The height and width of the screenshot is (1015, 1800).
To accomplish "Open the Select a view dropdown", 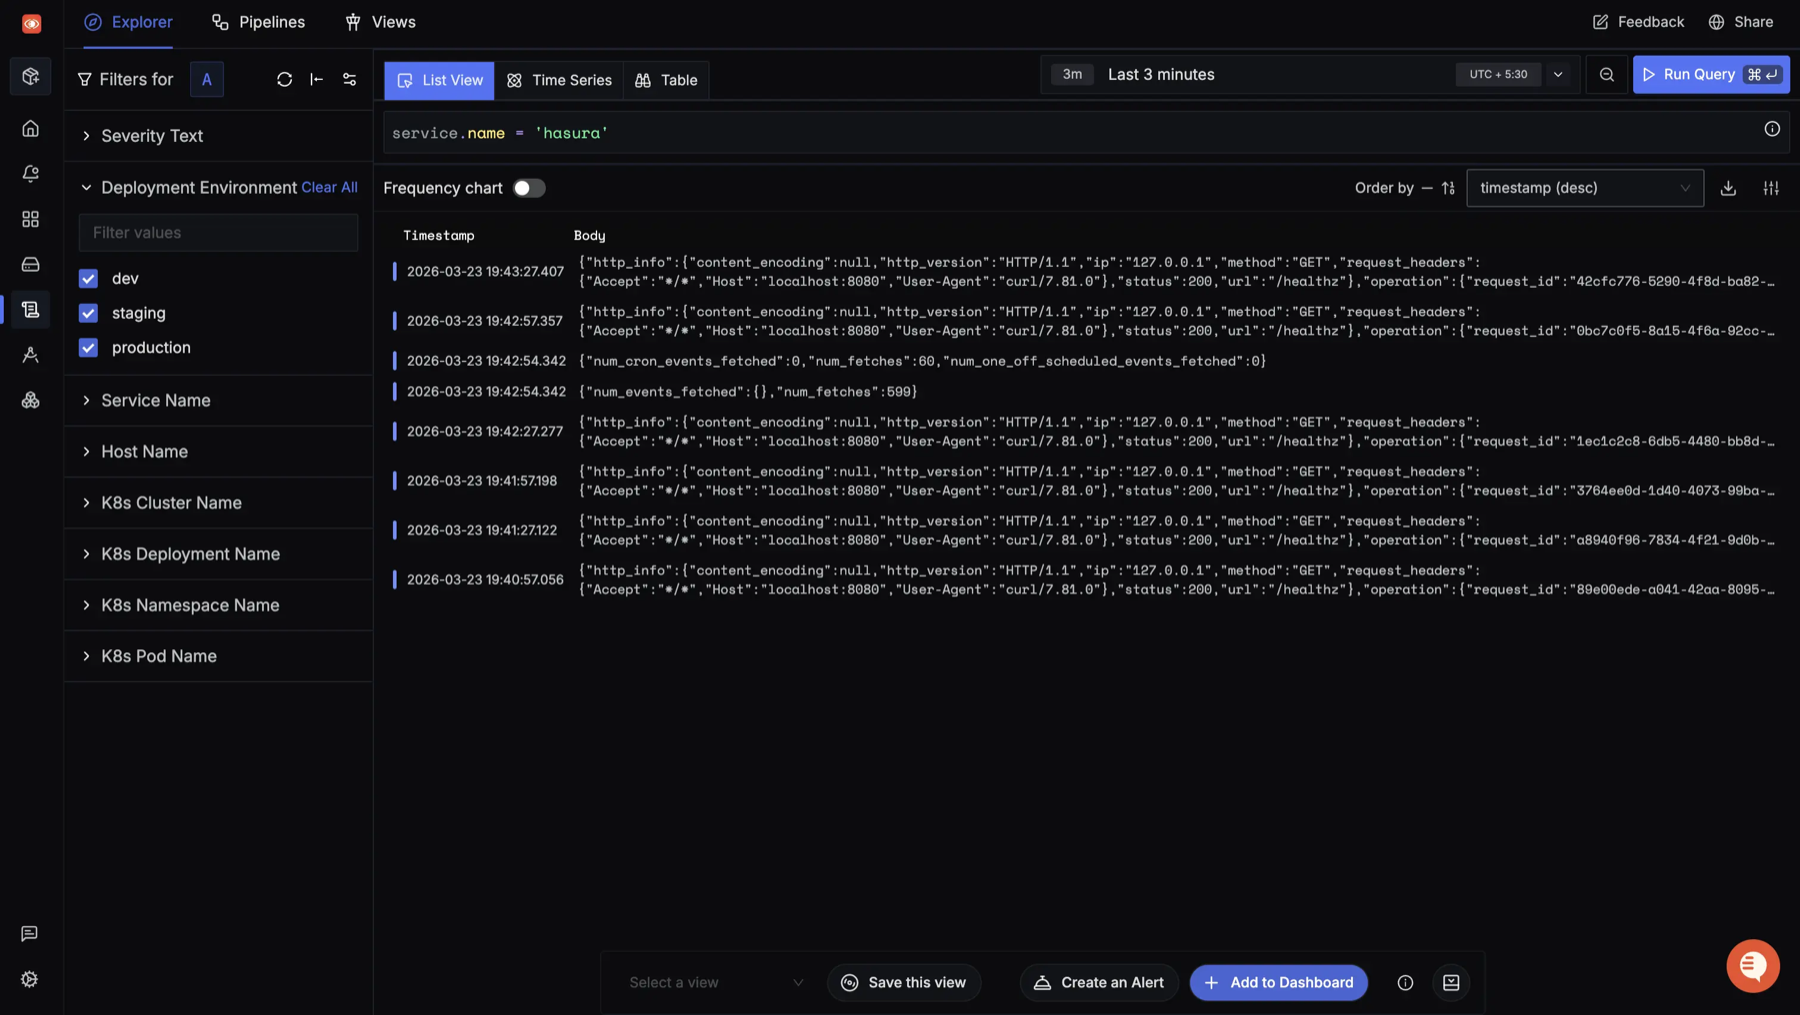I will pyautogui.click(x=716, y=983).
